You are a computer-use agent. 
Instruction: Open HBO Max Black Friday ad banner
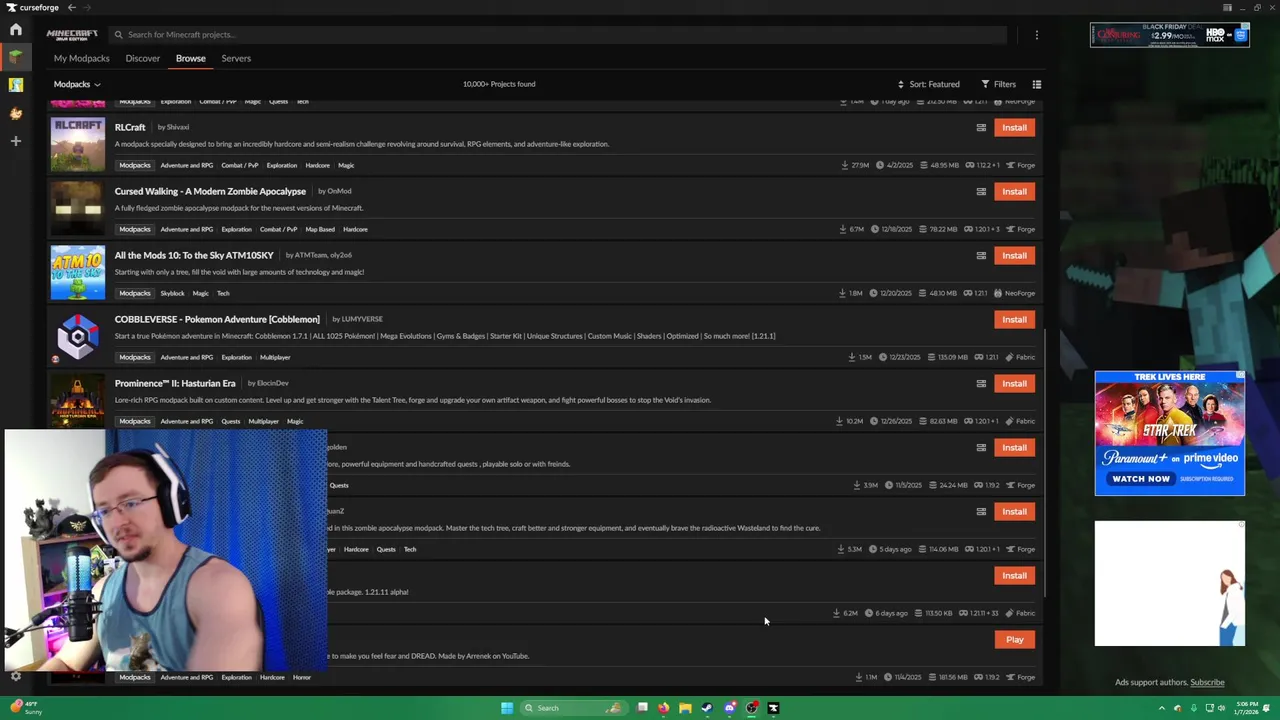[1170, 35]
